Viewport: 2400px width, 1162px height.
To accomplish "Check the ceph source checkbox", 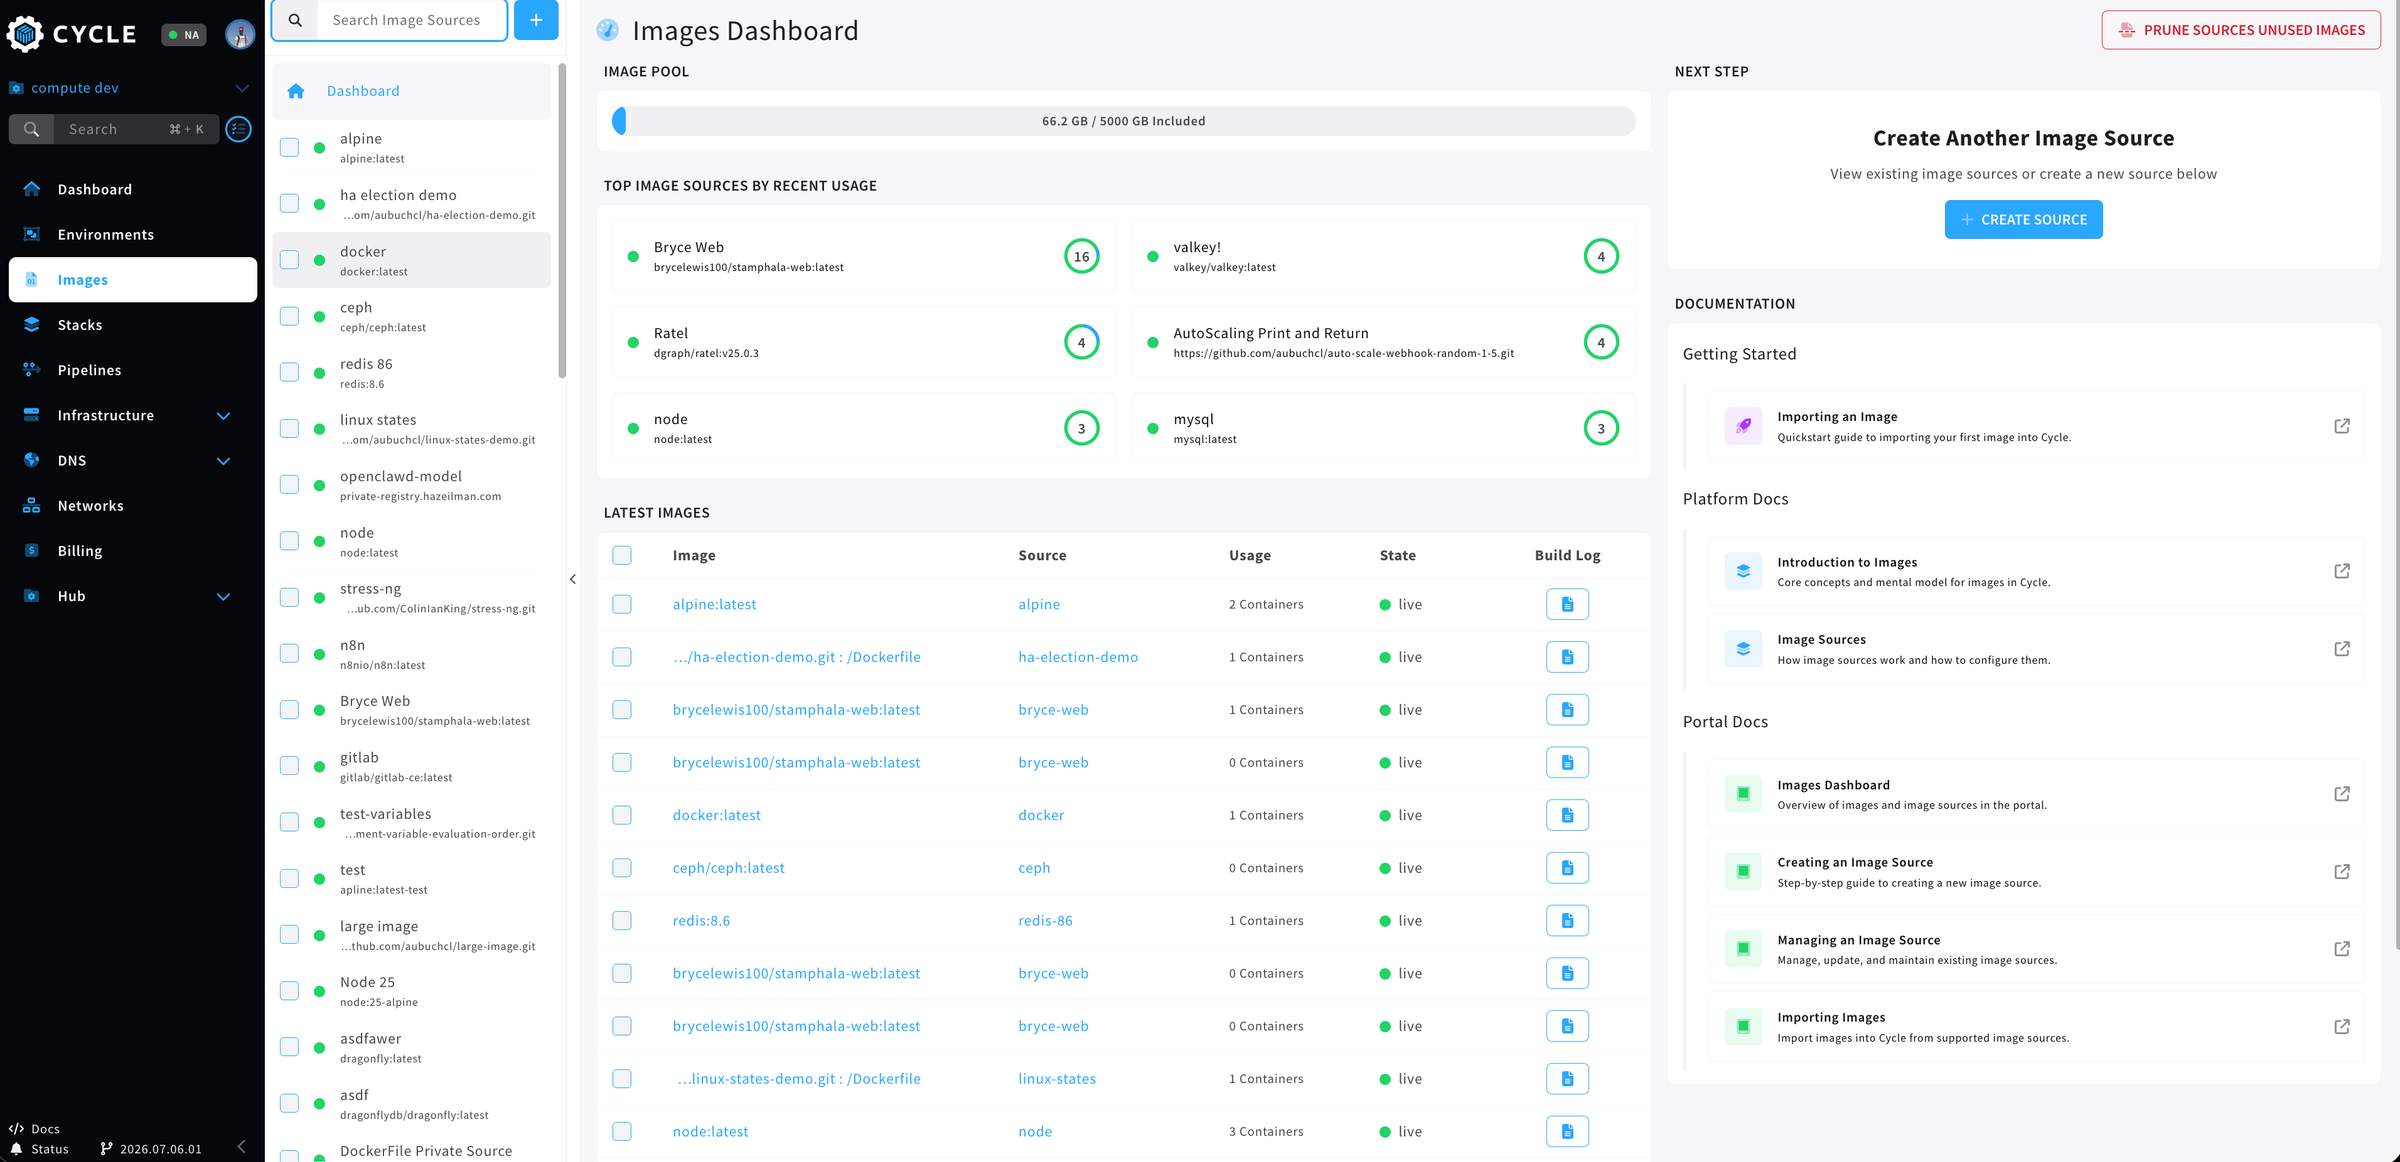I will tap(290, 316).
